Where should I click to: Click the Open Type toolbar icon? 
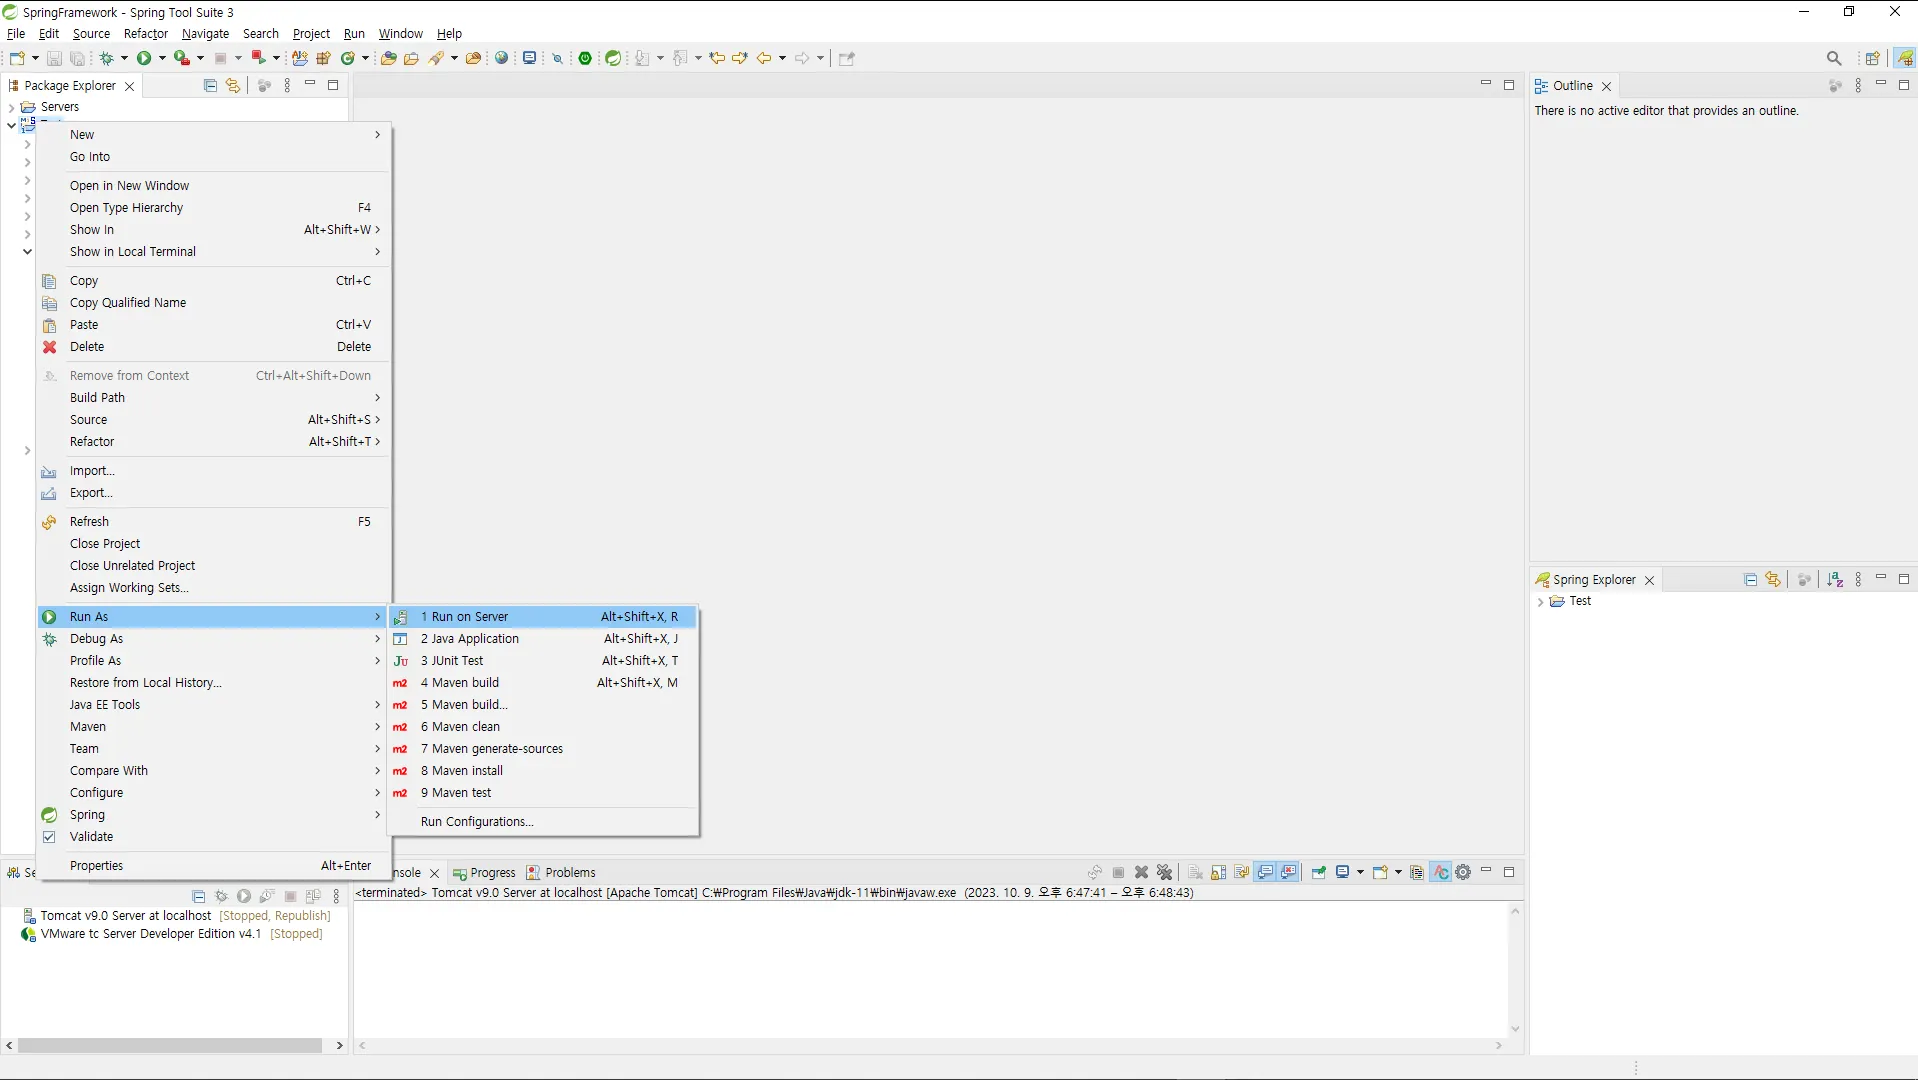[389, 58]
